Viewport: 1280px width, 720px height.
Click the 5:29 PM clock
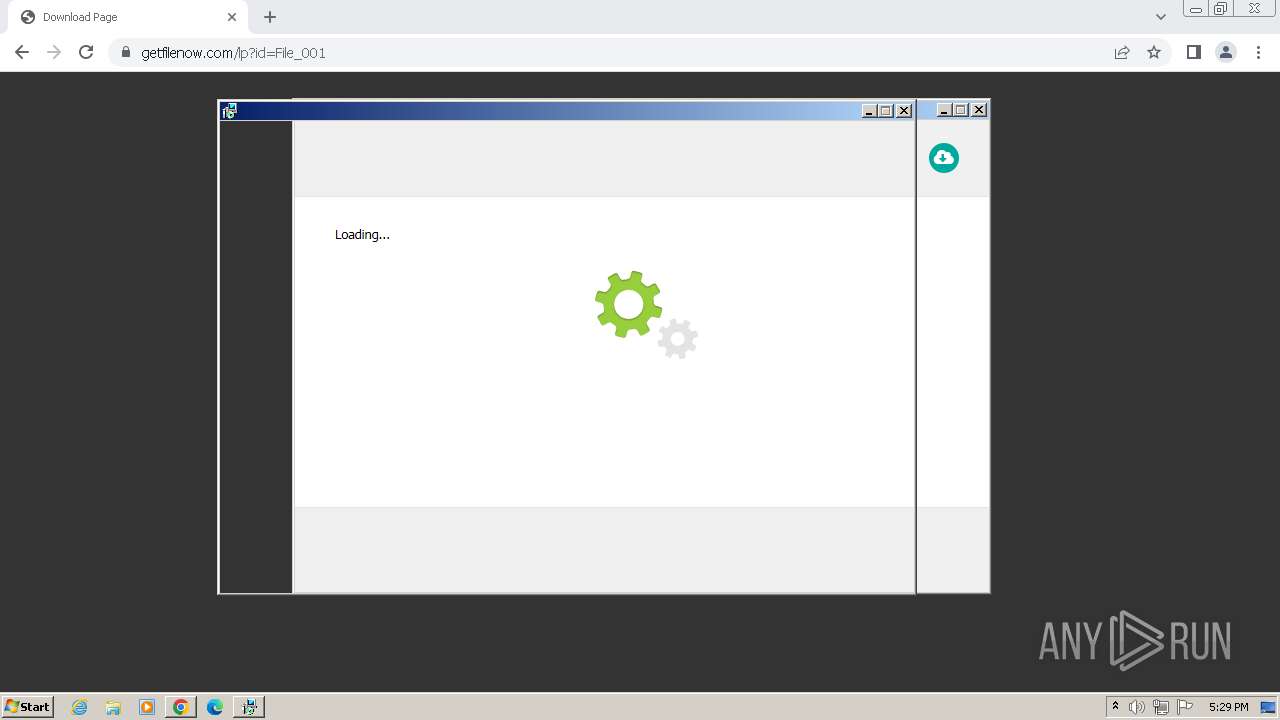click(x=1228, y=707)
